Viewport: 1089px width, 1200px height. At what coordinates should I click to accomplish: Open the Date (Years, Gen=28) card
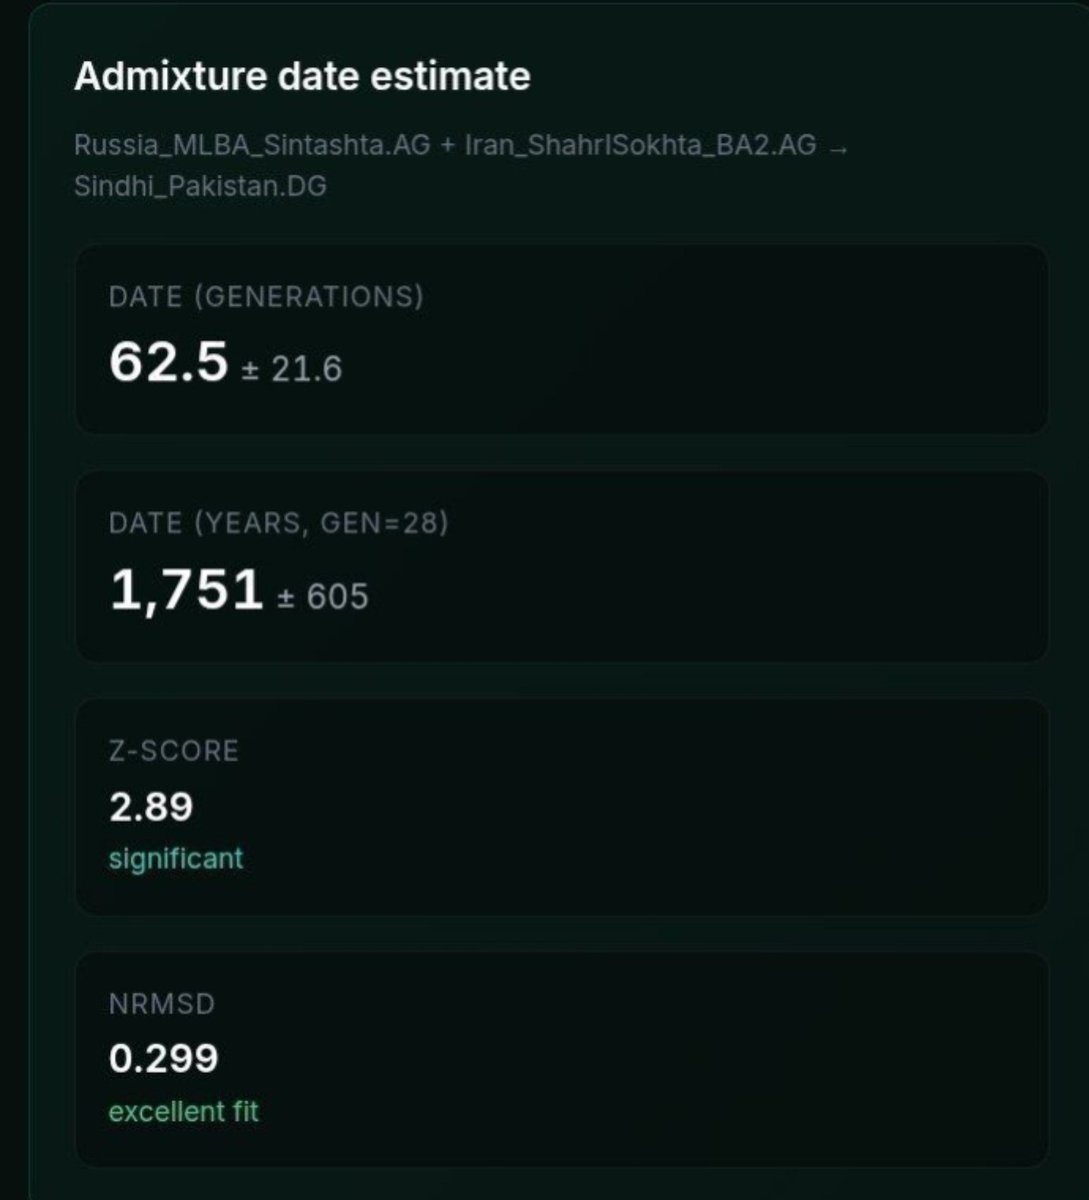tap(562, 566)
